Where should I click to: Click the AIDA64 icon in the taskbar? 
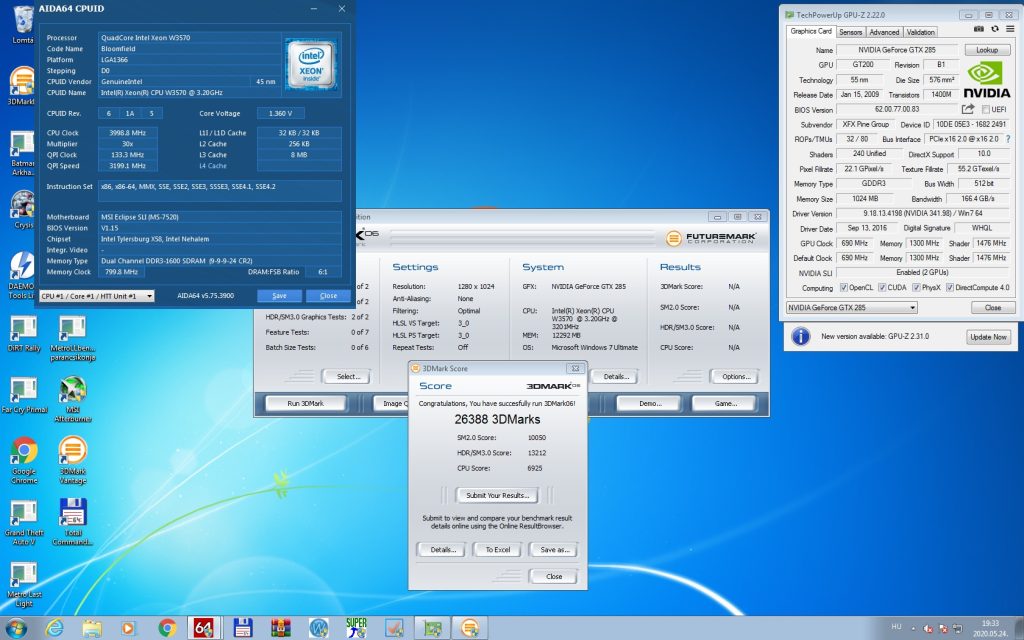(203, 628)
